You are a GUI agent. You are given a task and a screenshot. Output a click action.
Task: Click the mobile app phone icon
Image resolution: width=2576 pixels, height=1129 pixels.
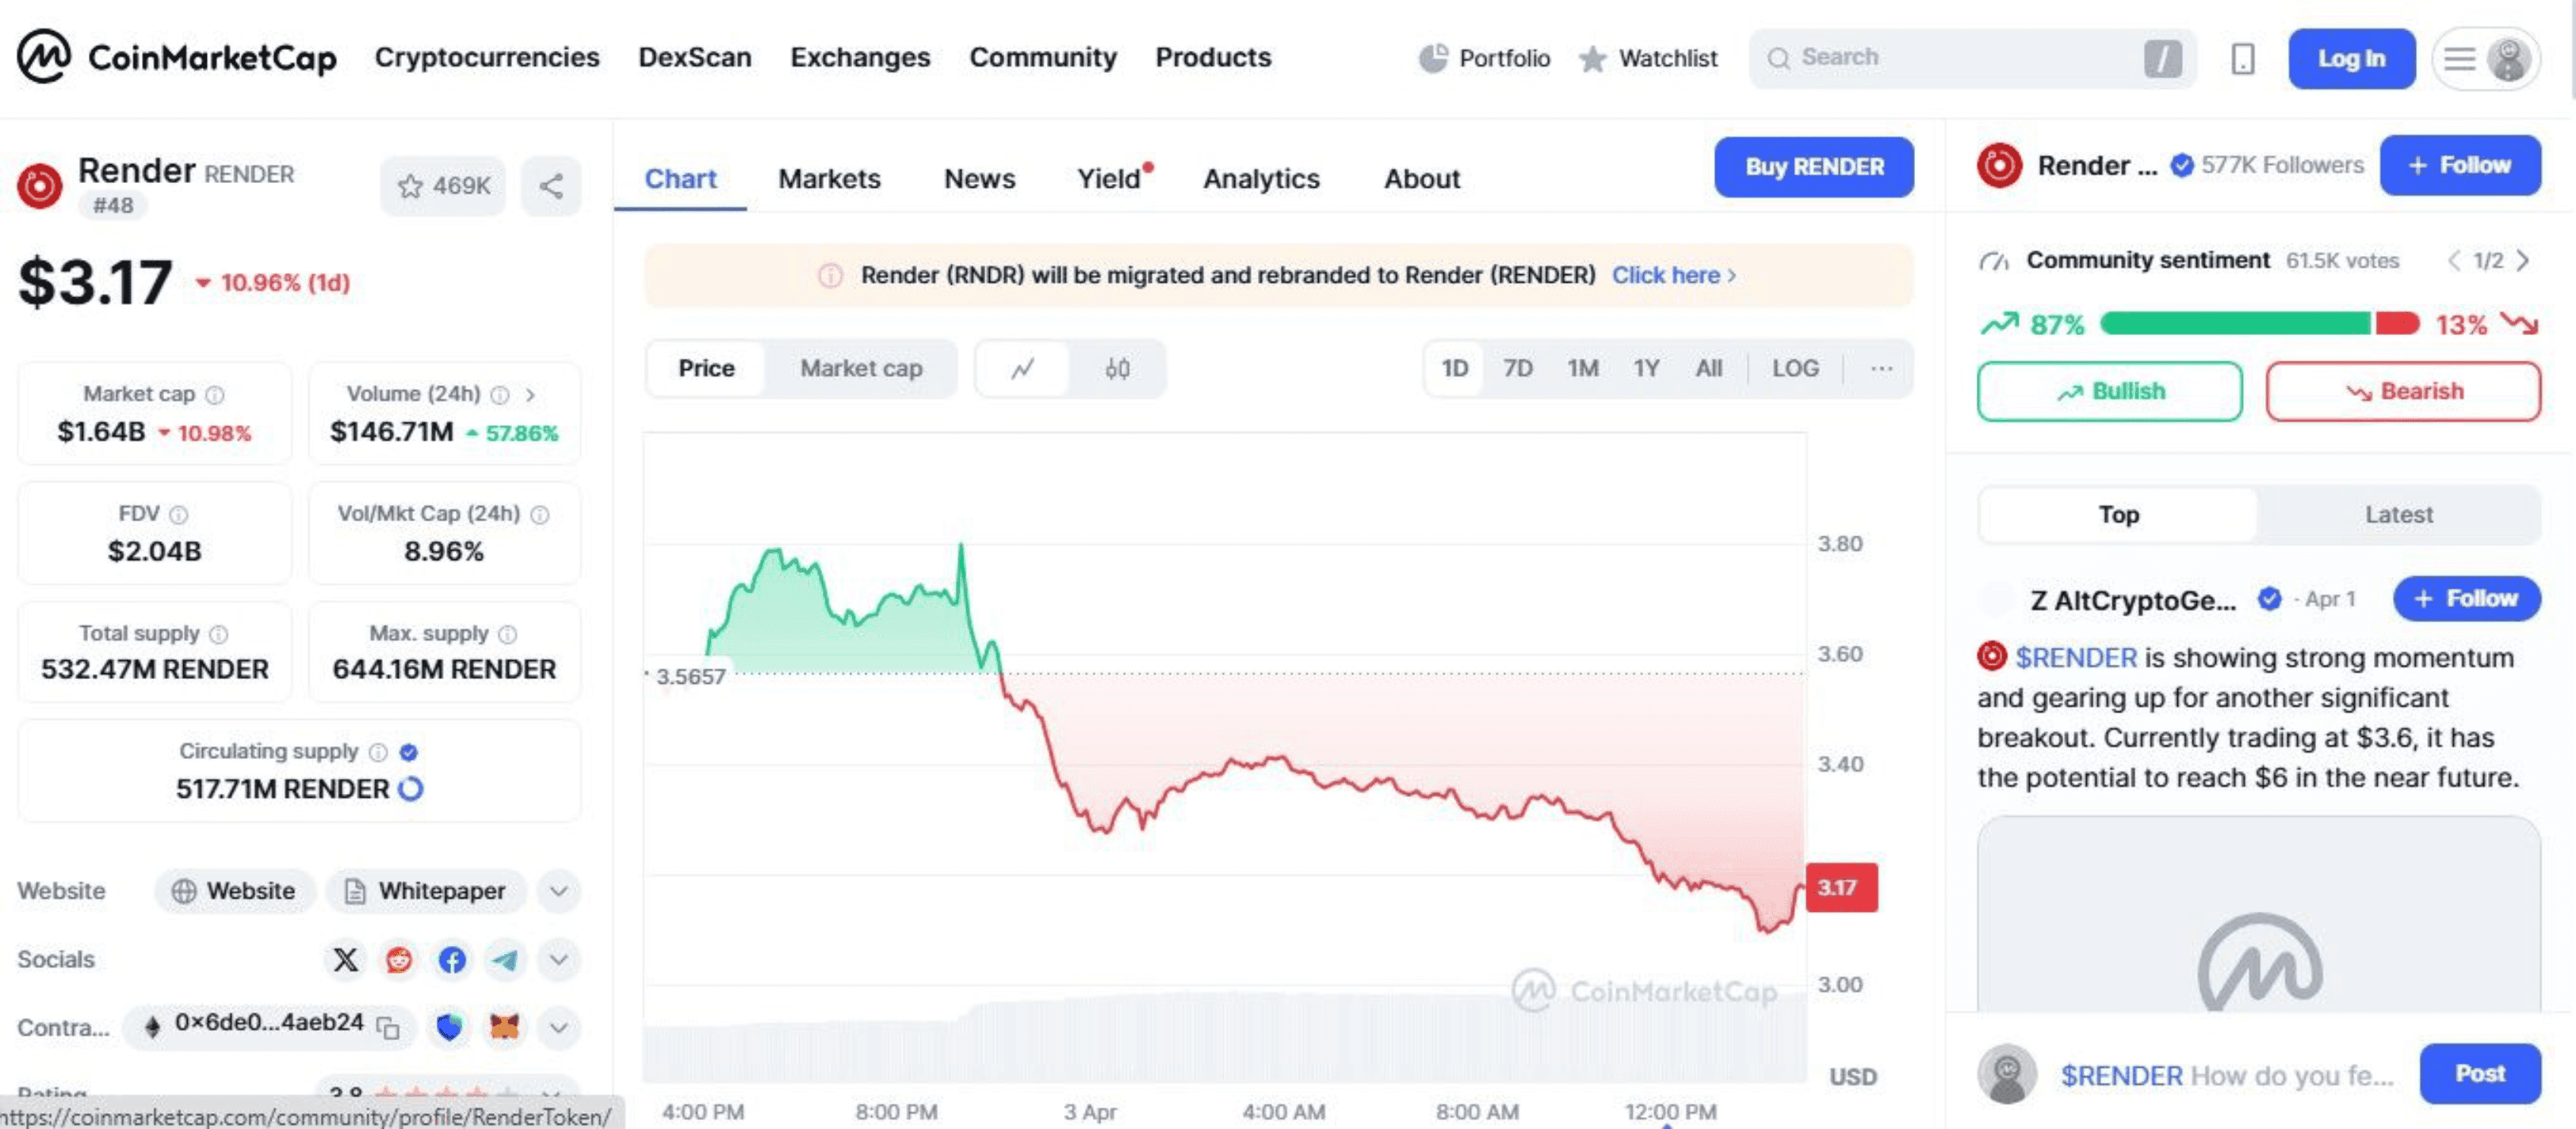[x=2242, y=59]
